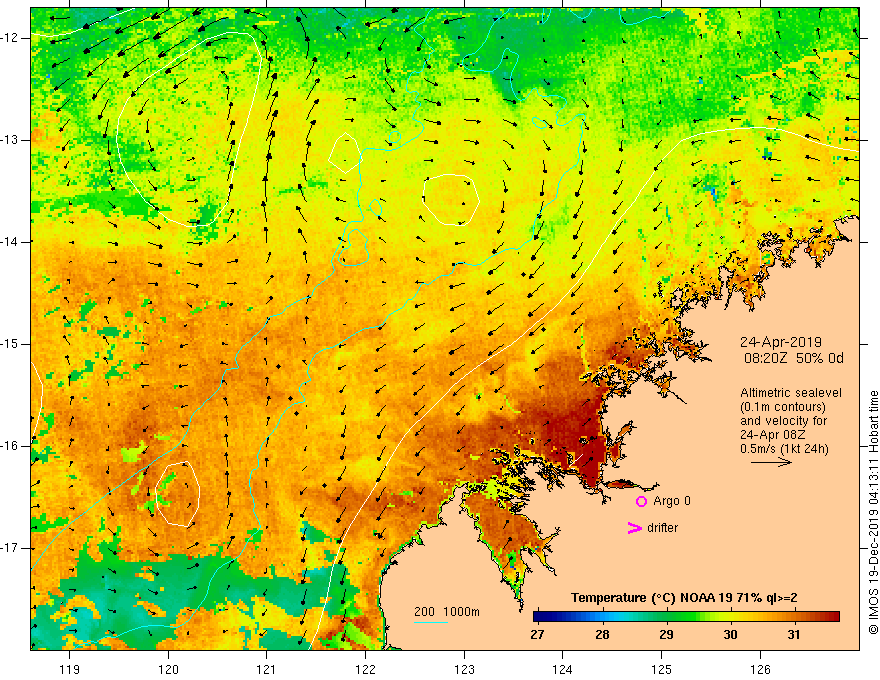Click the cyan 200m isobath legend line

coord(430,622)
